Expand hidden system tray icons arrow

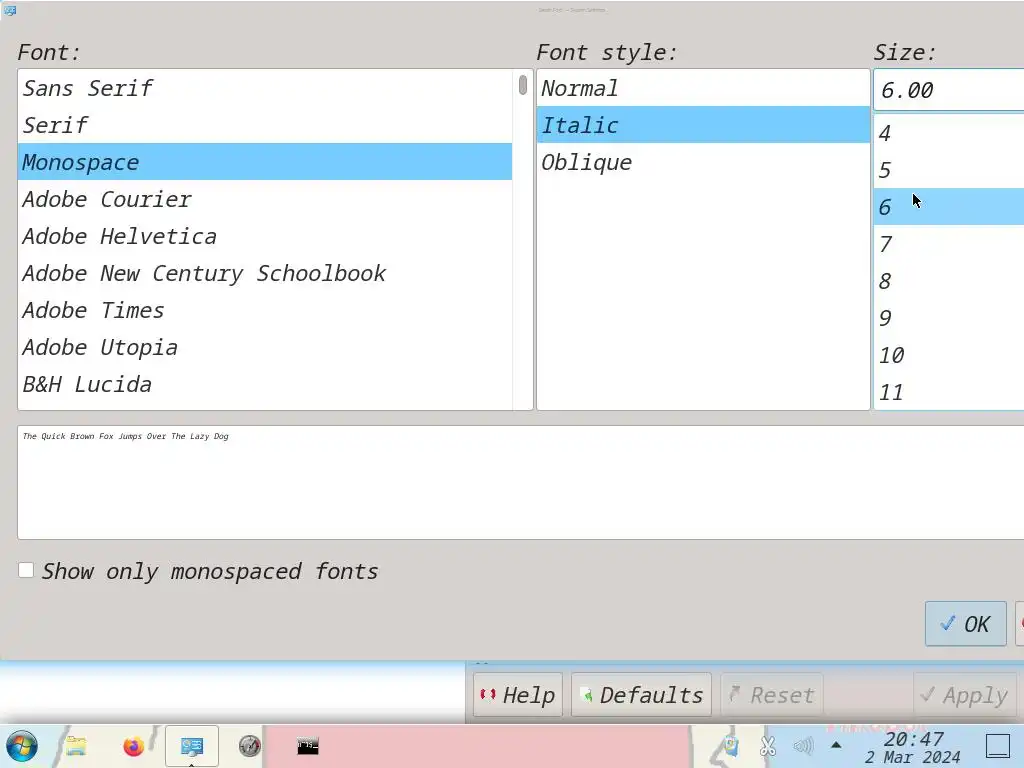[836, 745]
